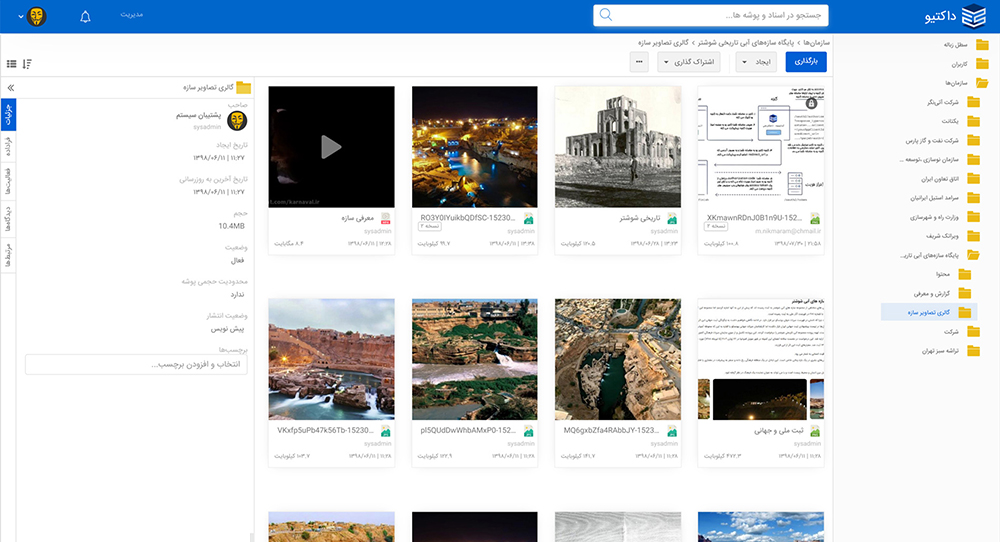Click the video file icon beside معرفی سازه
Viewport: 1000px width, 542px height.
coord(386,219)
